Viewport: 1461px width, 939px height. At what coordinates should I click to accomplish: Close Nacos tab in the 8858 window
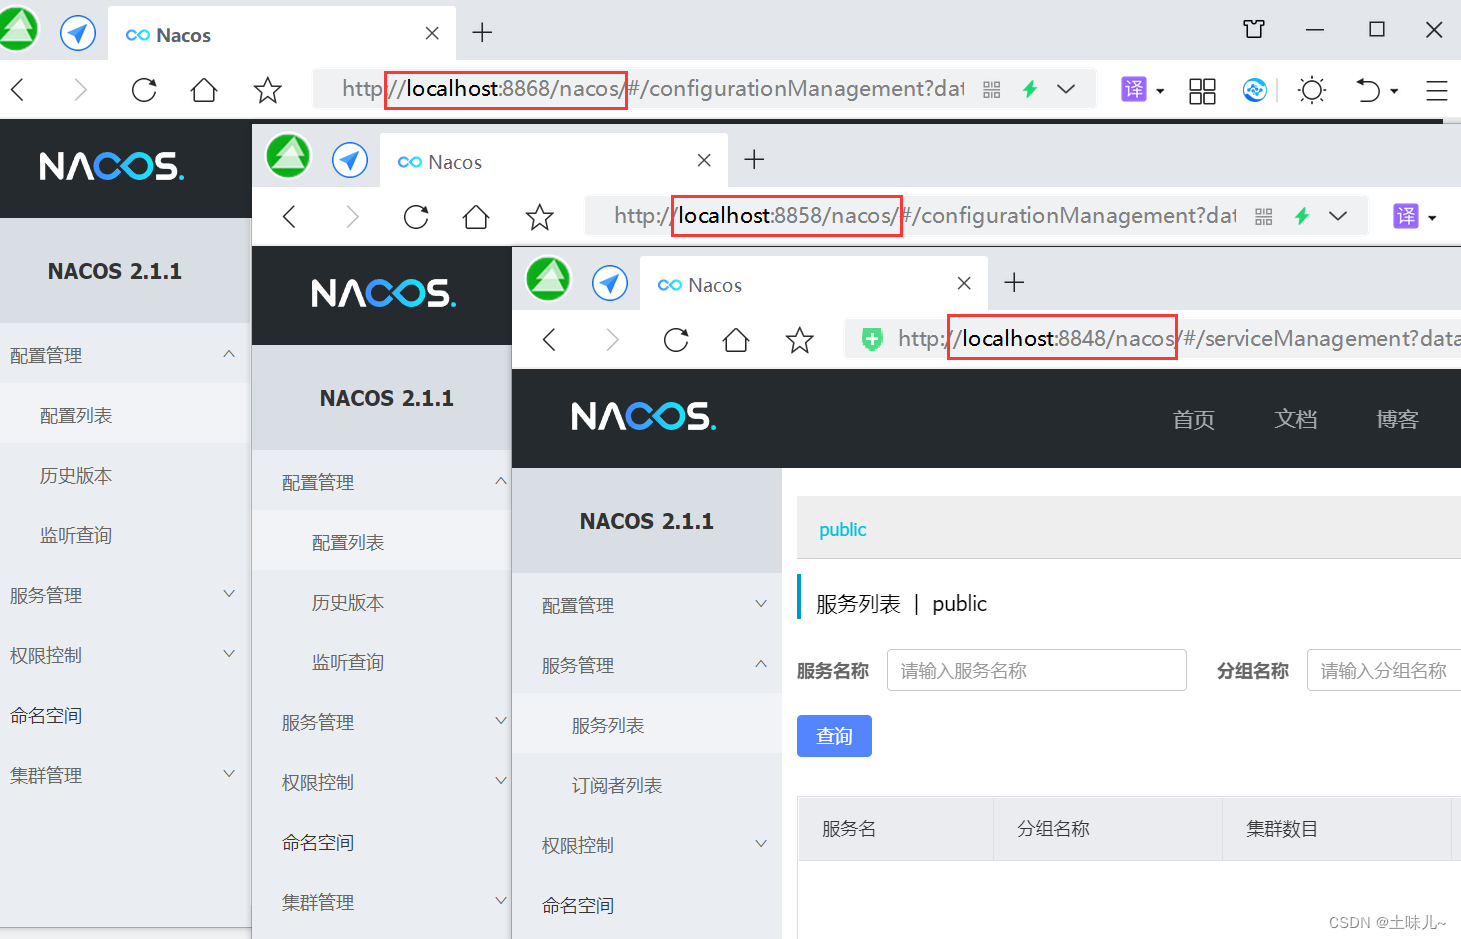pos(704,160)
